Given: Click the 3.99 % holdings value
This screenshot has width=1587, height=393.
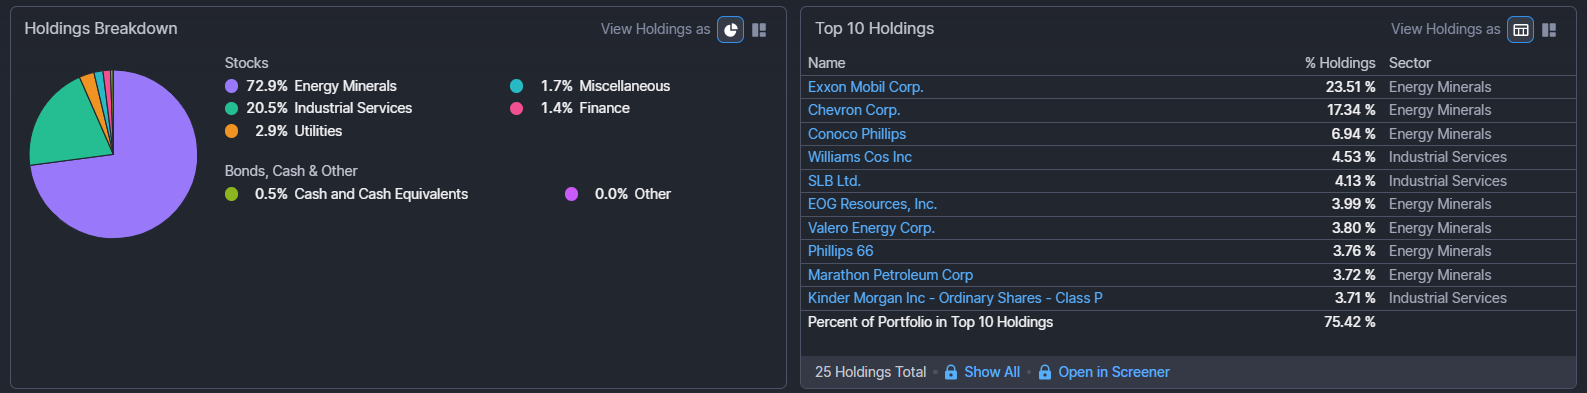Looking at the screenshot, I should pyautogui.click(x=1353, y=204).
